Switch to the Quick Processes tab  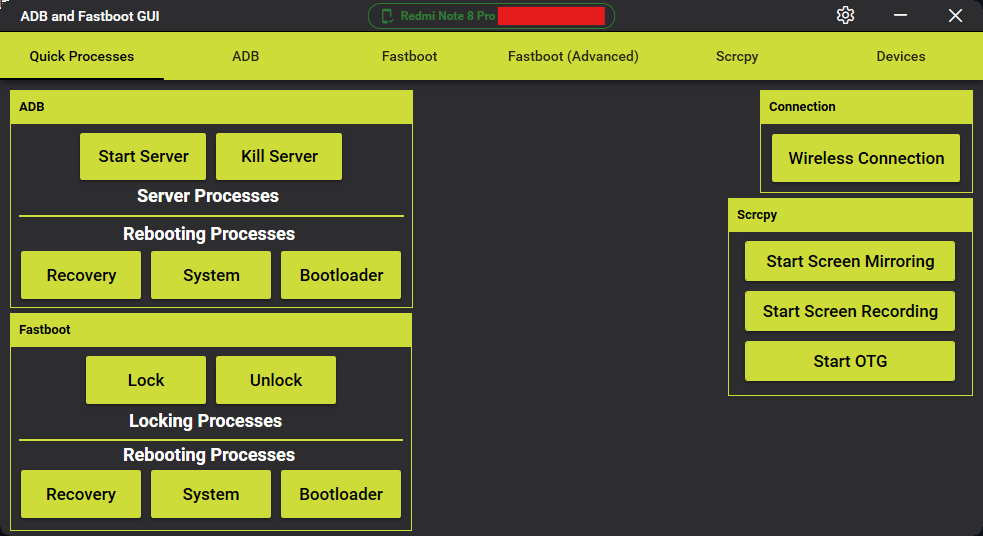(81, 56)
